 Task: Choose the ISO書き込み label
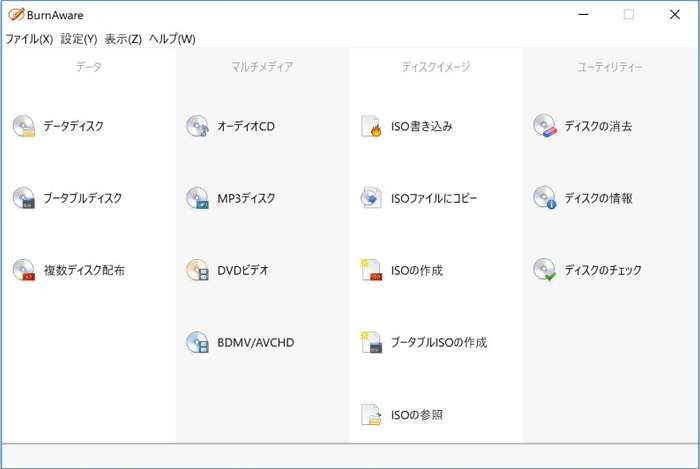(x=422, y=126)
